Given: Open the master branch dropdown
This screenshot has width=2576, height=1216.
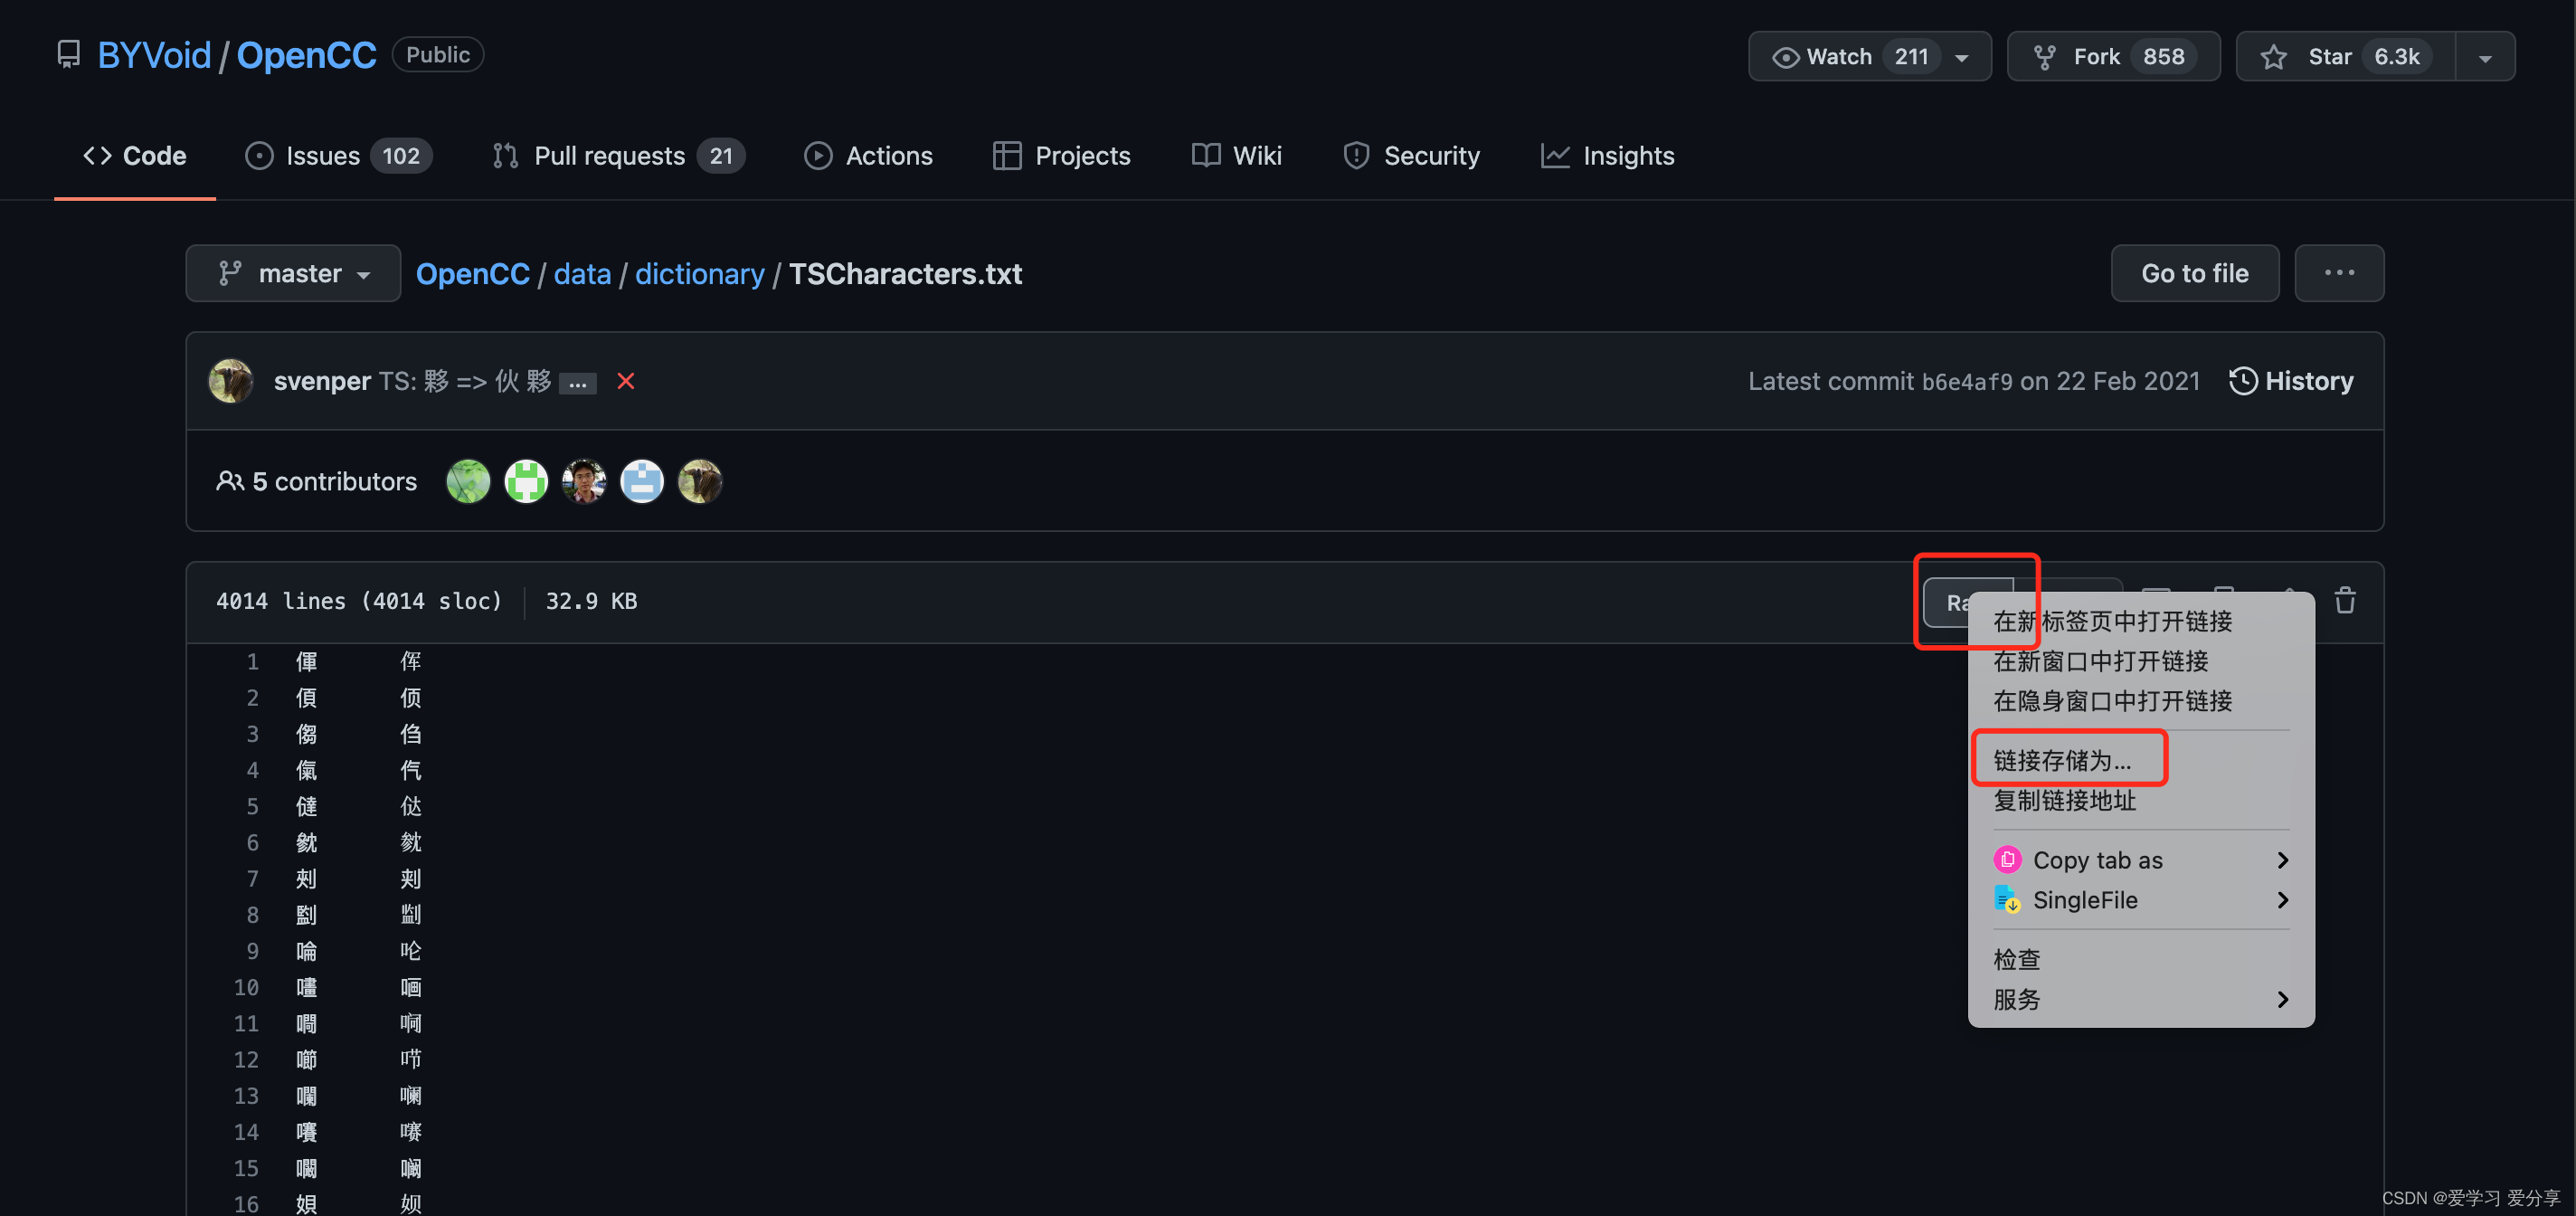Looking at the screenshot, I should point(293,273).
